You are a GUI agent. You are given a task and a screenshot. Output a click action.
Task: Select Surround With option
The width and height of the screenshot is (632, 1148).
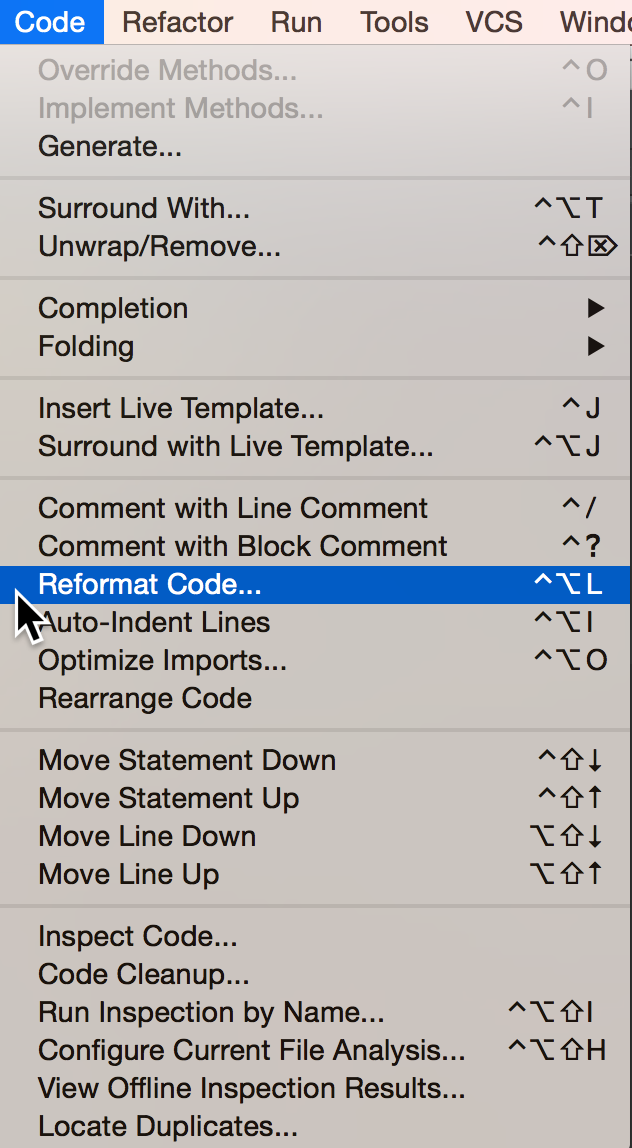[143, 208]
